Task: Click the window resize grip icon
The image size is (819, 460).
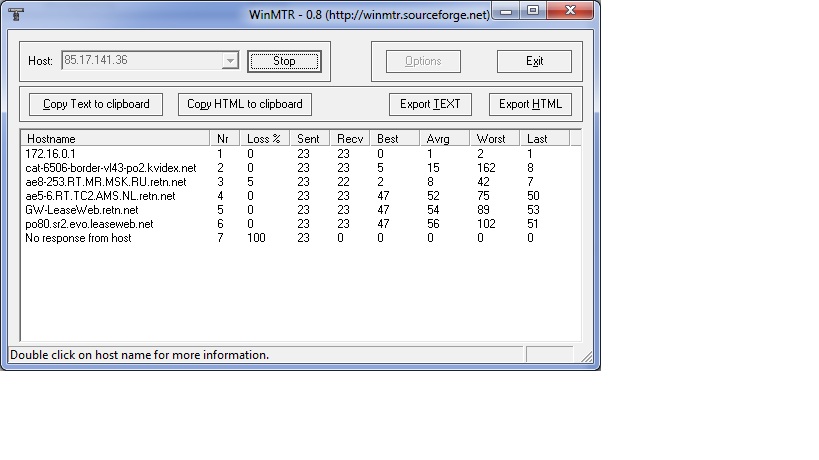Action: (587, 357)
